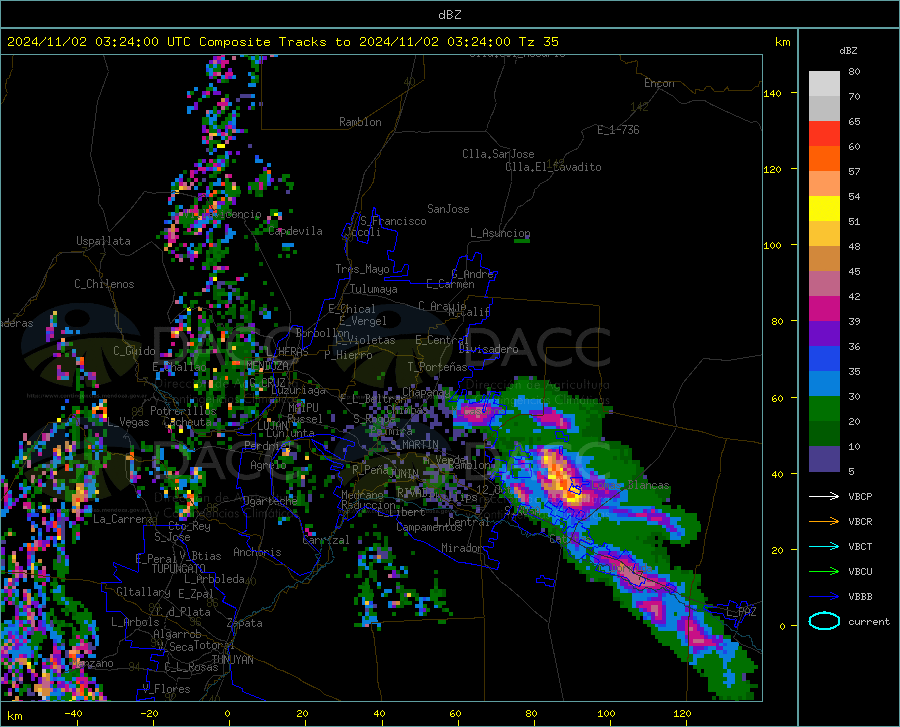This screenshot has height=727, width=900.
Task: Click the green VBCU arrow legend icon
Action: coord(824,571)
